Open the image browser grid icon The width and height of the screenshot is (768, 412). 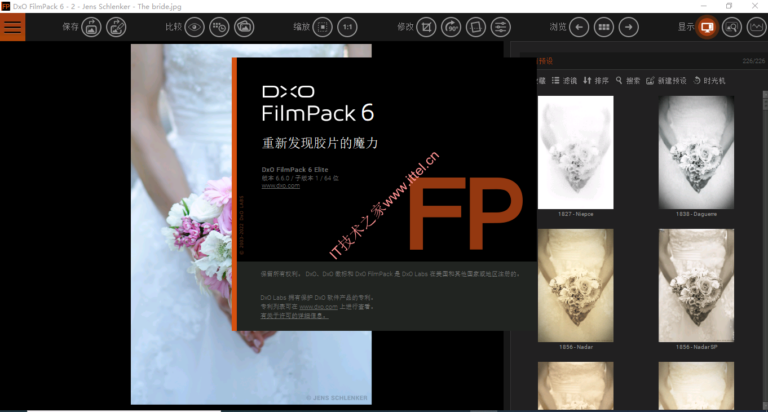pyautogui.click(x=604, y=27)
